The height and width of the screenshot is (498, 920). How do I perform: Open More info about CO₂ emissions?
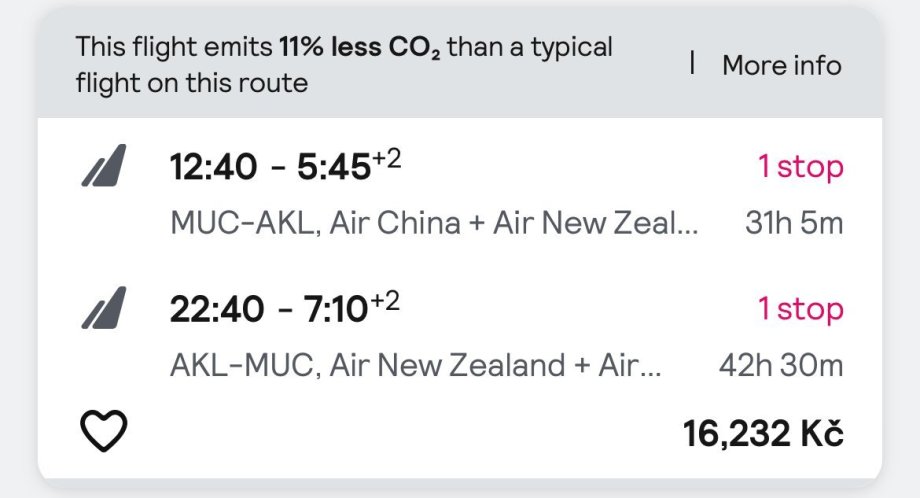click(781, 65)
